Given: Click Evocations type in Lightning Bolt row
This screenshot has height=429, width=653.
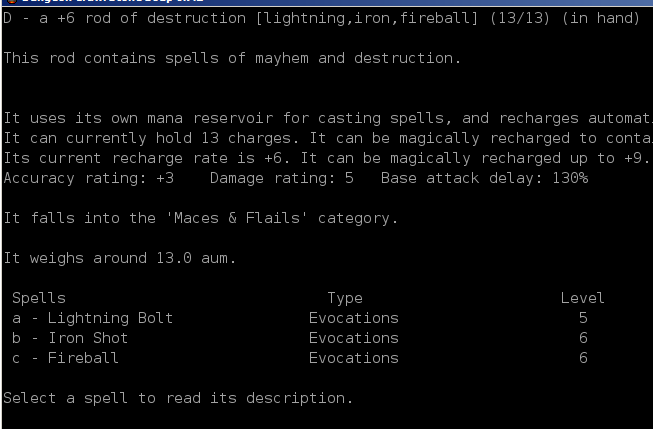Looking at the screenshot, I should pyautogui.click(x=353, y=318).
